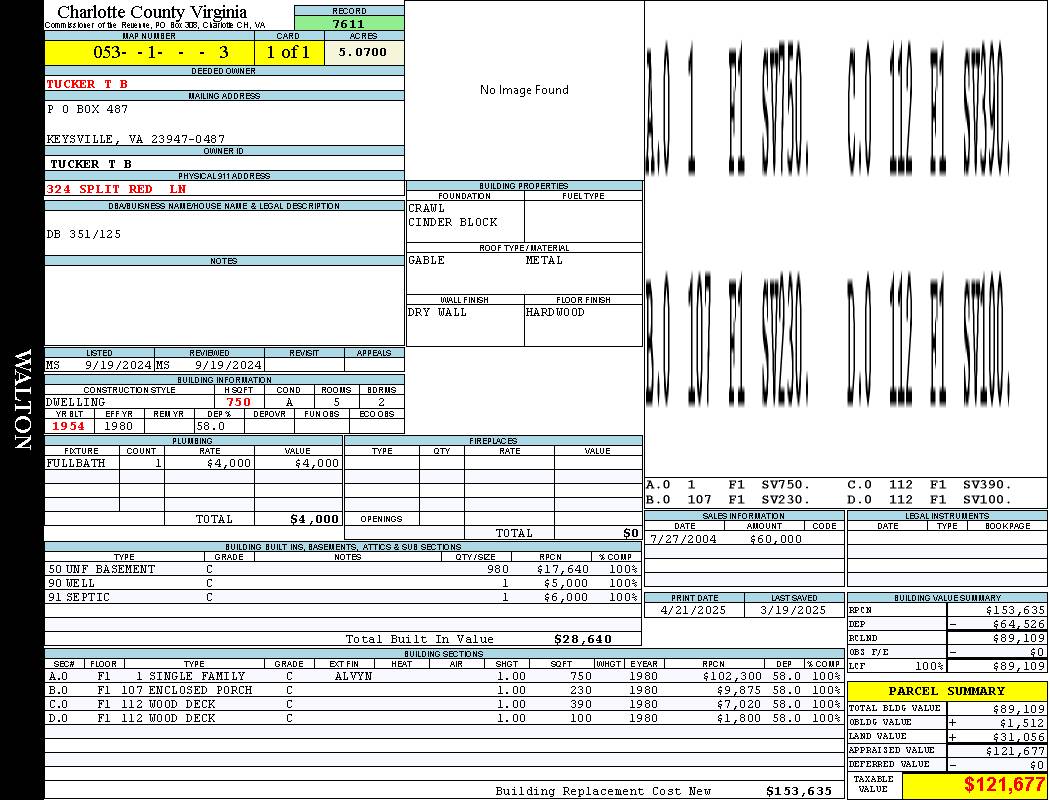Click exterior finish ALVYN
The width and height of the screenshot is (1050, 800).
353,677
